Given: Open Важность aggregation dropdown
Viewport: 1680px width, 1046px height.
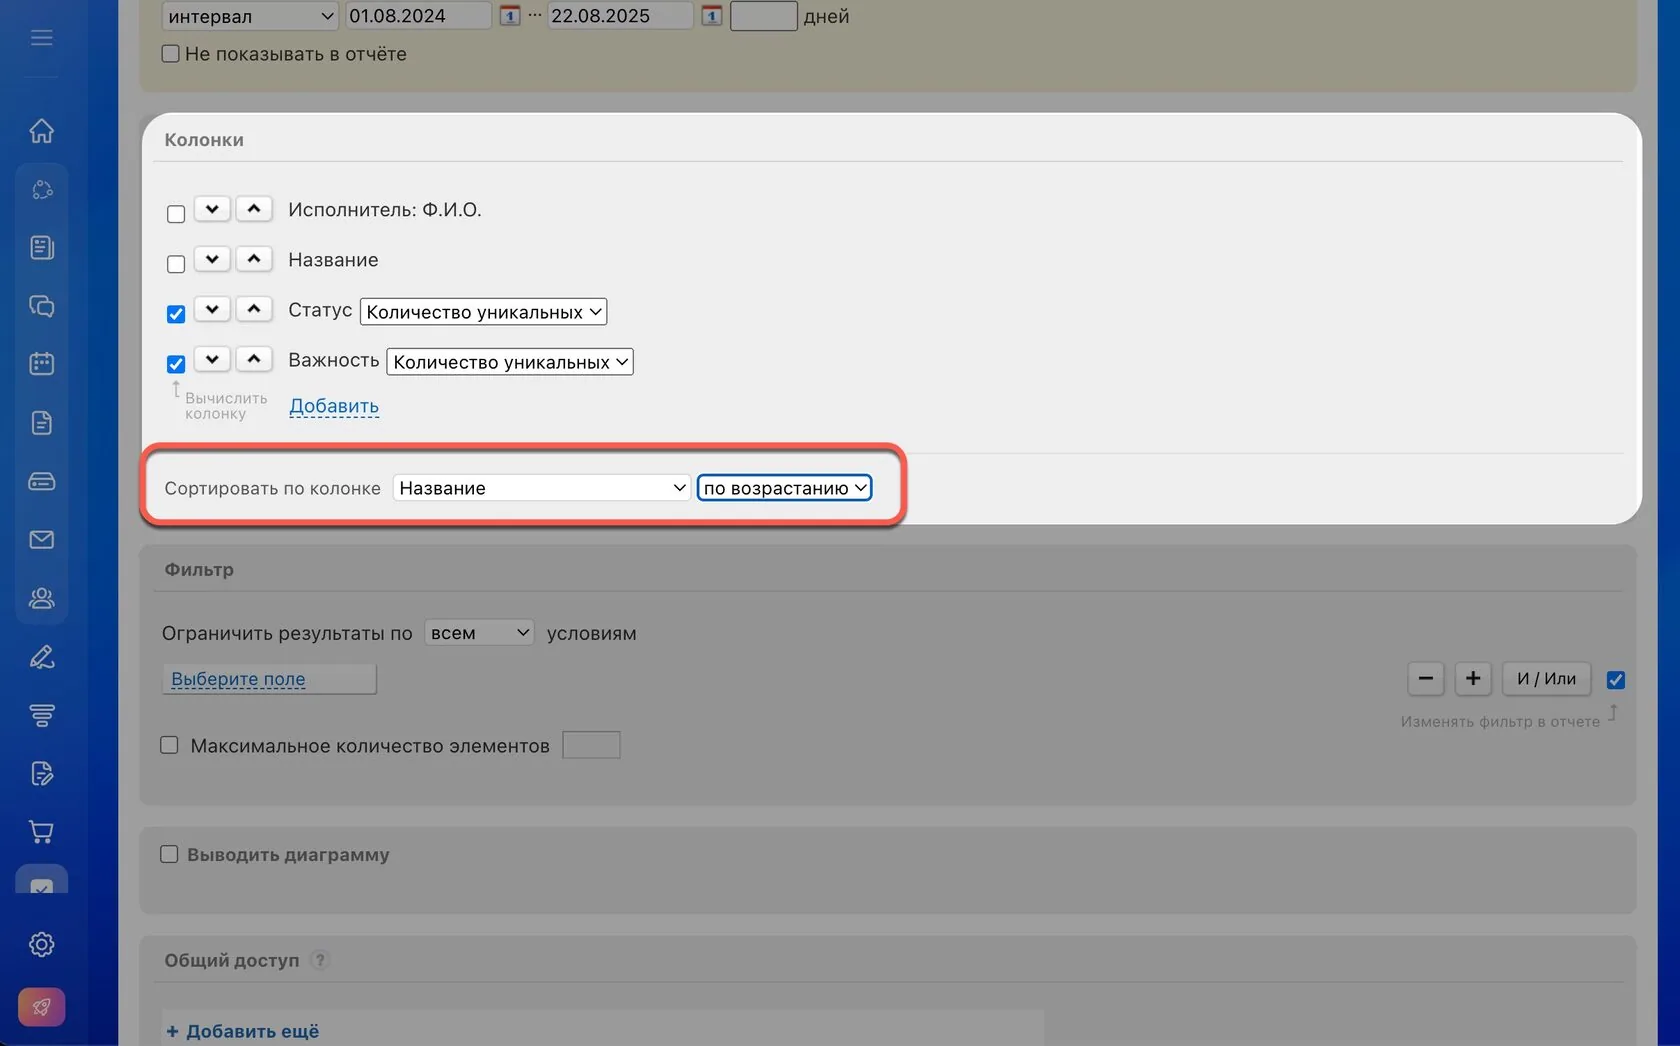Looking at the screenshot, I should [x=510, y=362].
